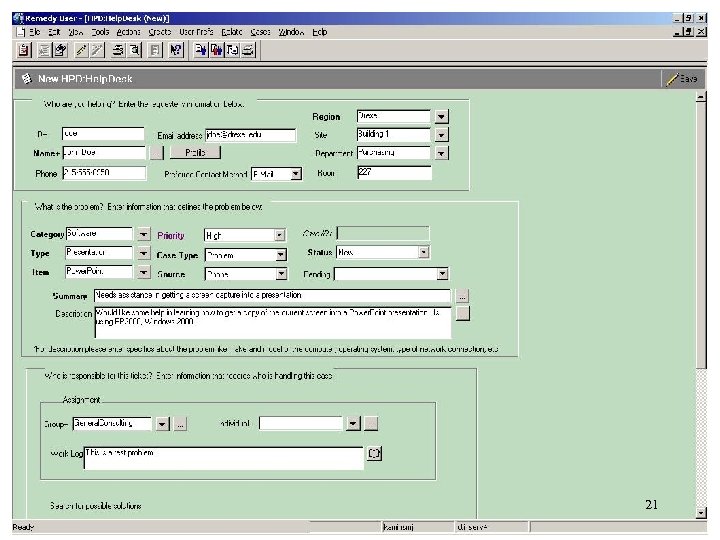
Task: Expand the Source dropdown
Action: [x=281, y=274]
